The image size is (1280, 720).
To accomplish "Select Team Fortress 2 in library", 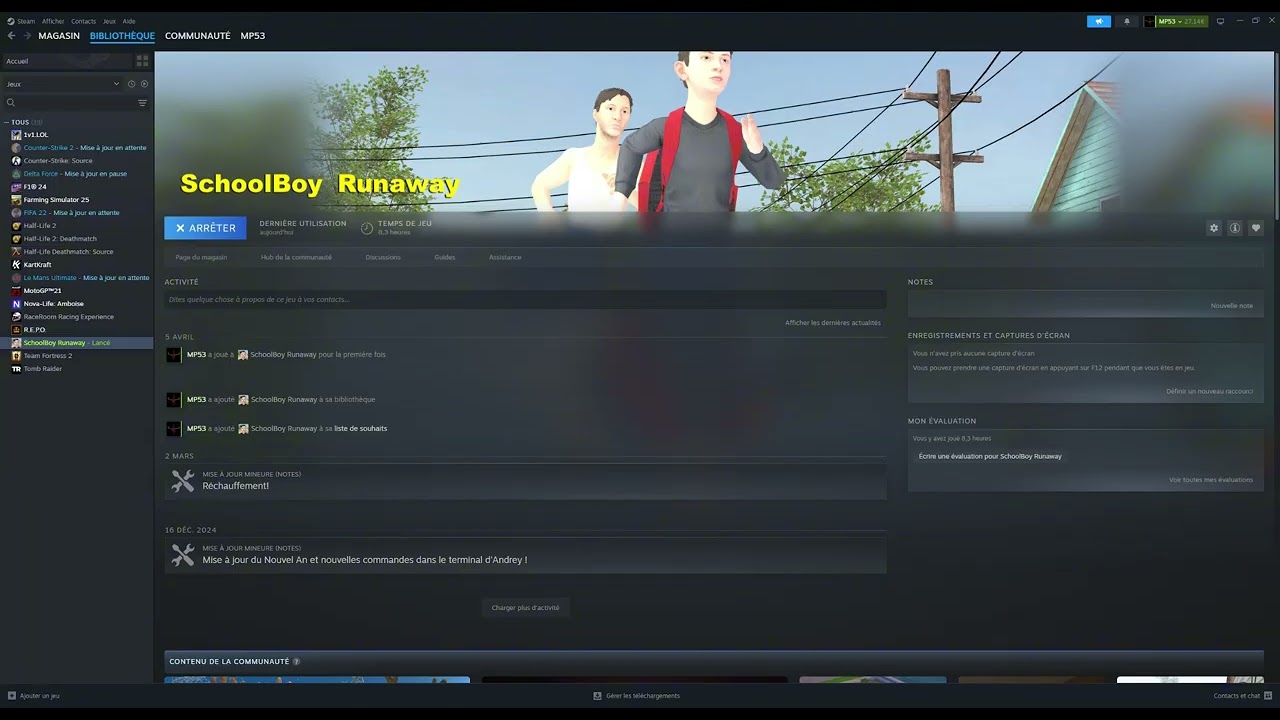I will 78,356.
